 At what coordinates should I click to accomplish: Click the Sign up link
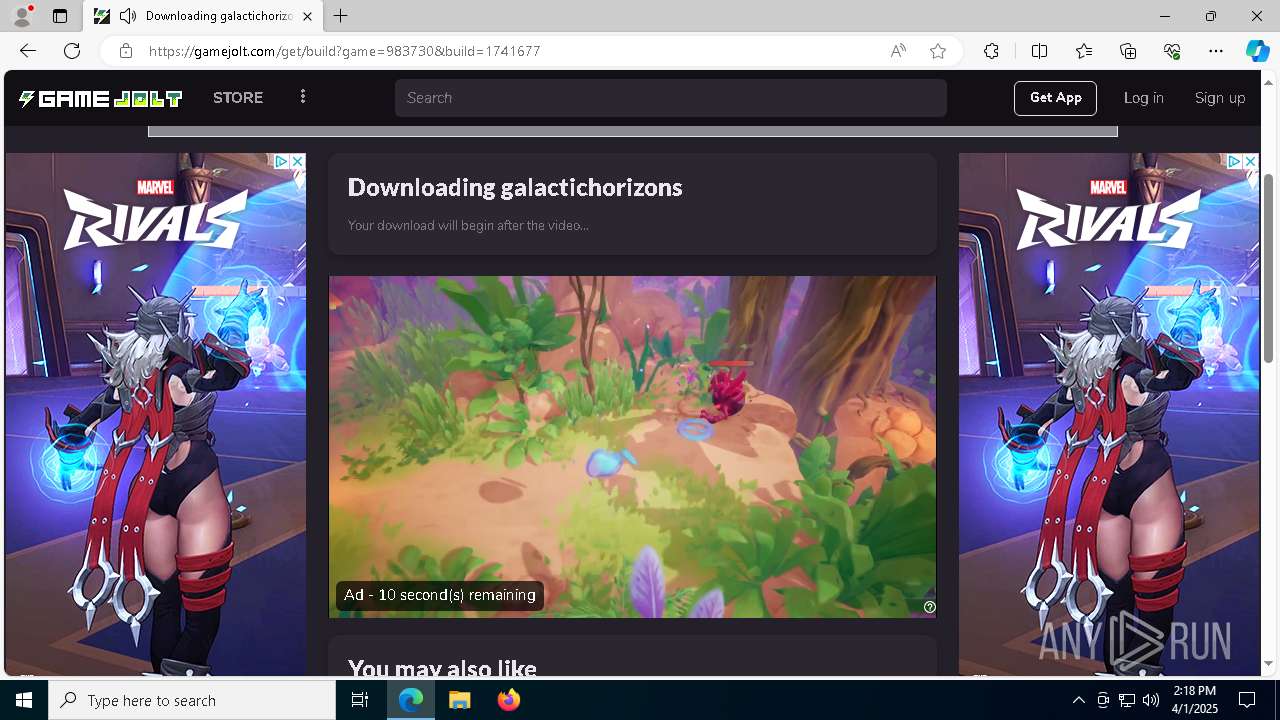(x=1220, y=98)
